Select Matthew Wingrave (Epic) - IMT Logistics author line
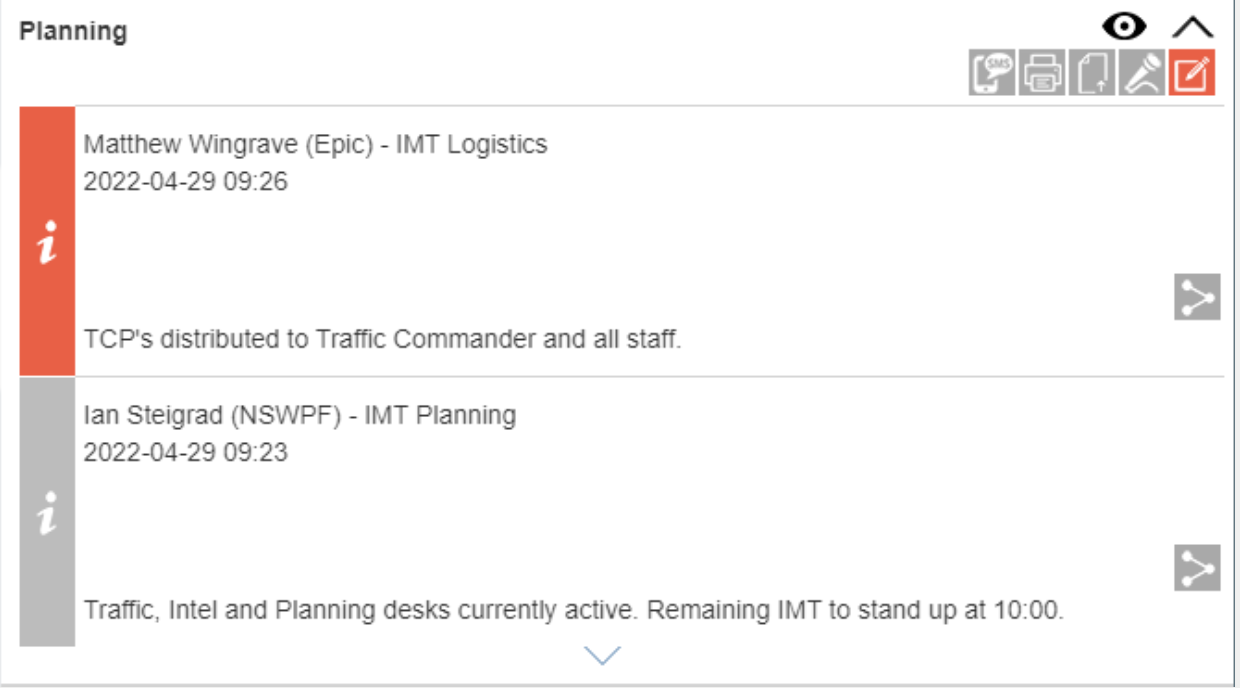1240x688 pixels. (315, 145)
